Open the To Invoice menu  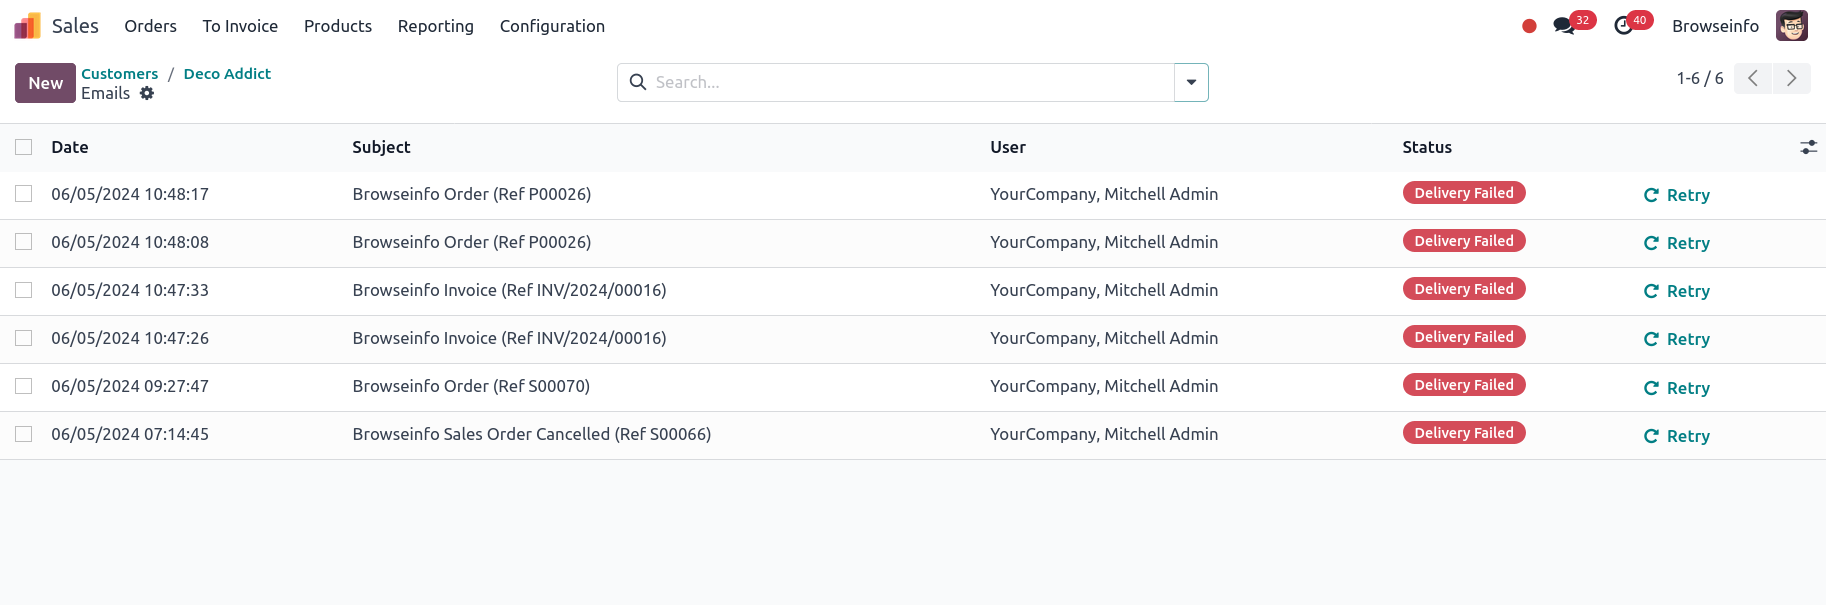(x=240, y=26)
